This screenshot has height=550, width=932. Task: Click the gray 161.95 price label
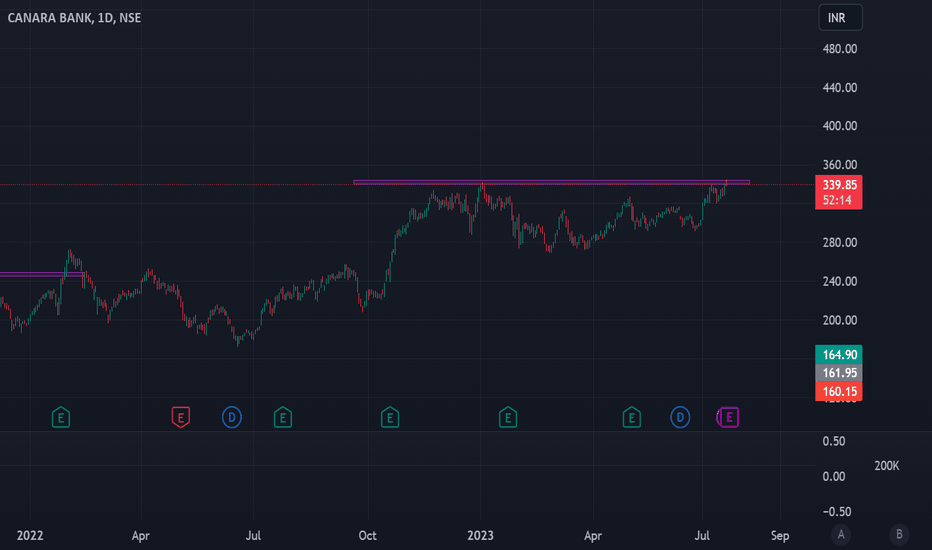tap(839, 373)
